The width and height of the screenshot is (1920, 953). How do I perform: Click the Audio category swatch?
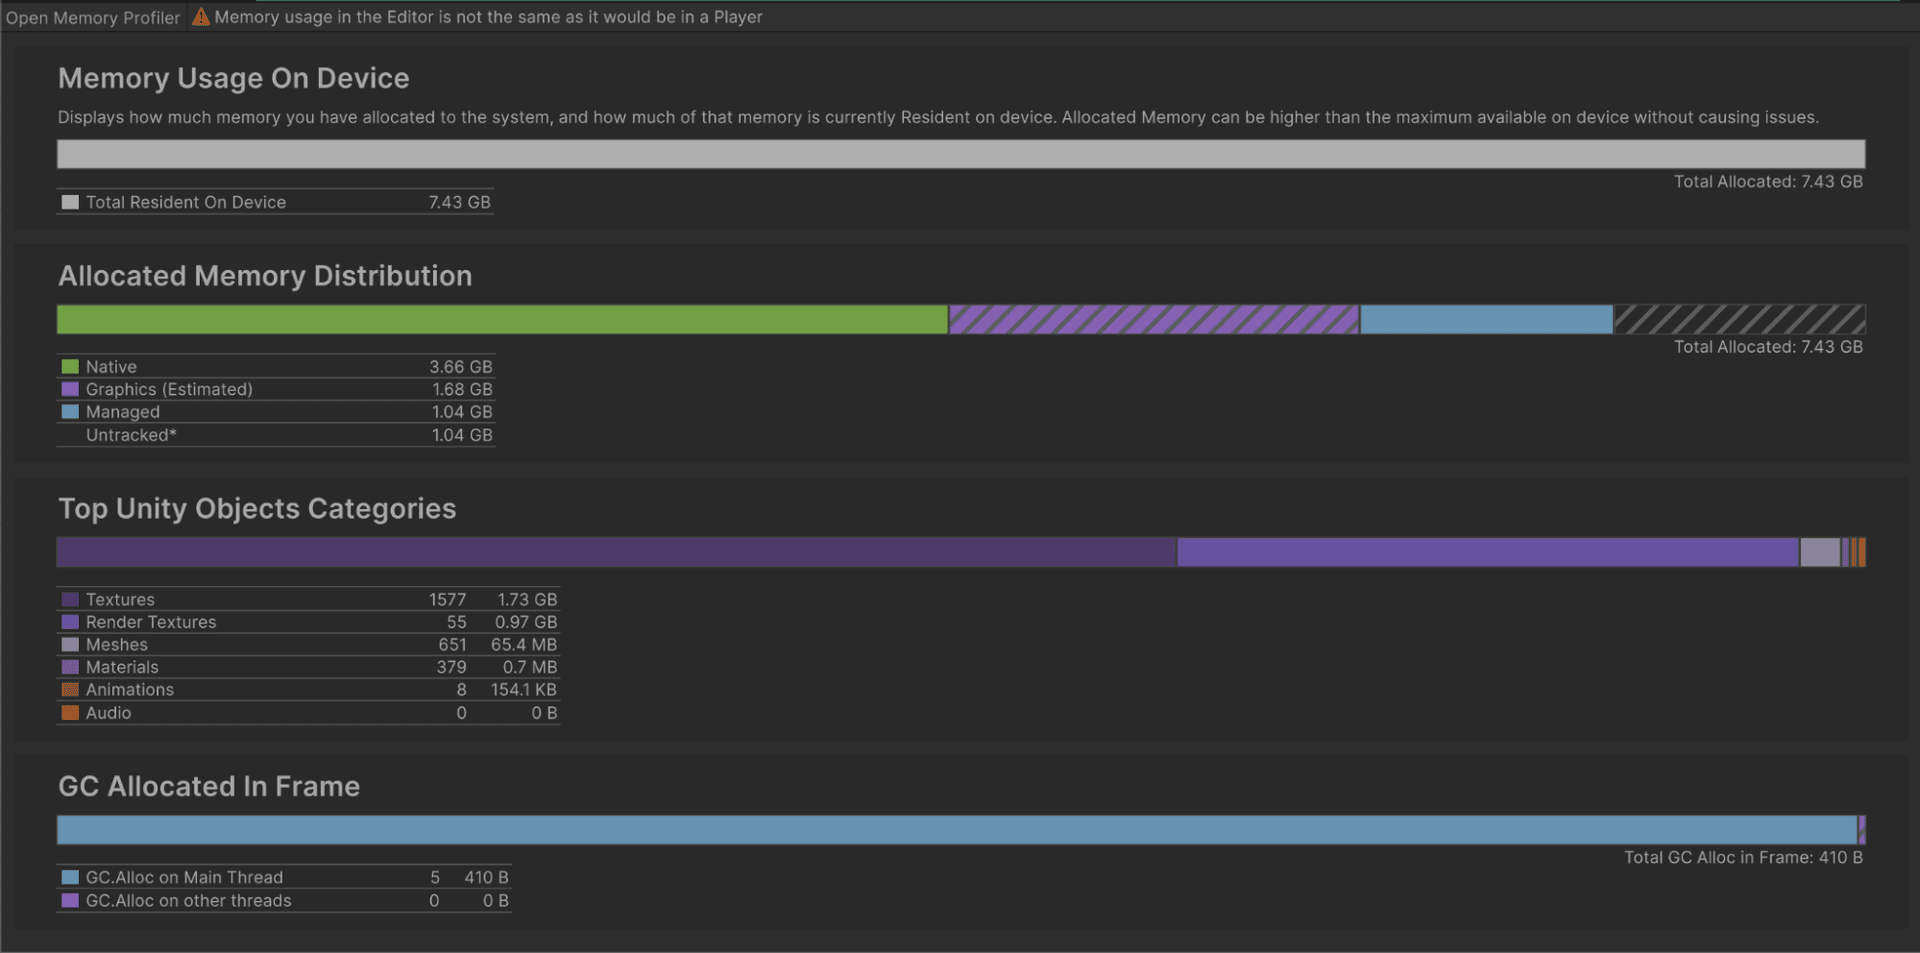point(68,712)
